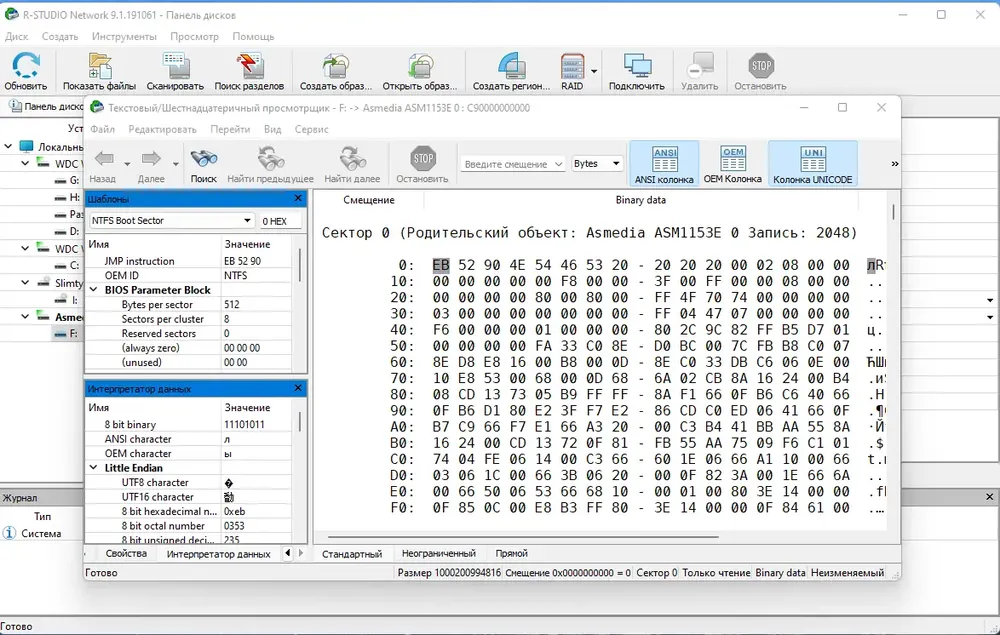1000x635 pixels.
Task: Open Сервис menu in viewer
Action: coord(311,129)
